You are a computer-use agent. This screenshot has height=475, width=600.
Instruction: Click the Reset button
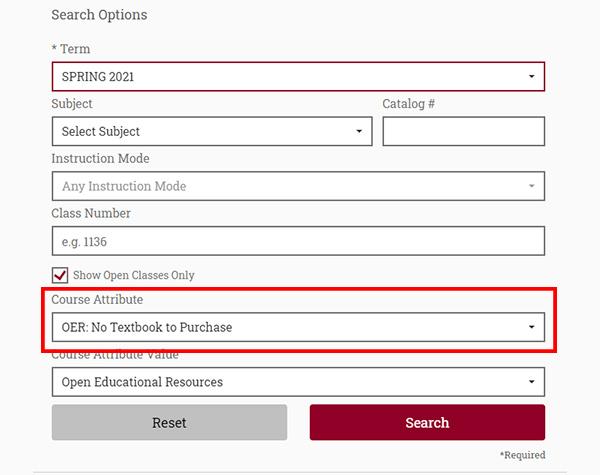169,422
